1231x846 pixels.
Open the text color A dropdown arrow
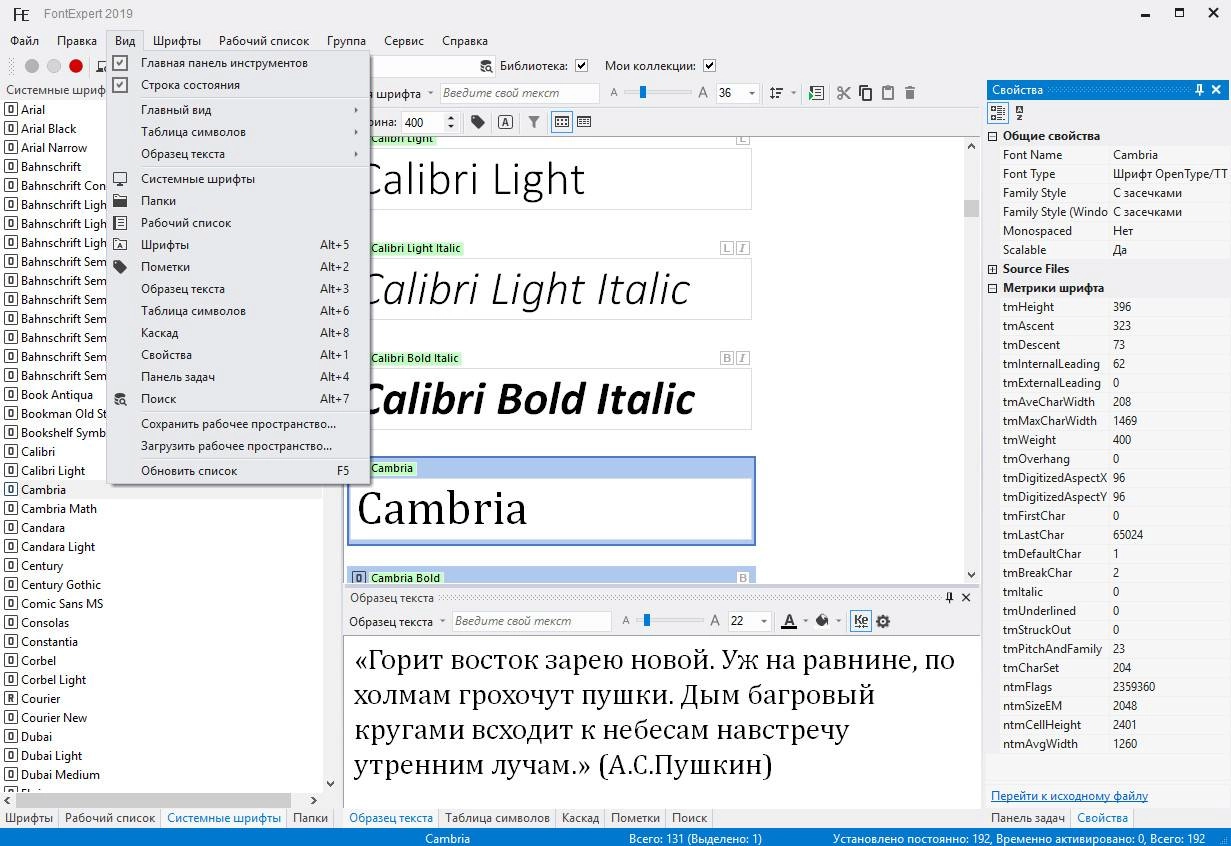click(x=804, y=621)
